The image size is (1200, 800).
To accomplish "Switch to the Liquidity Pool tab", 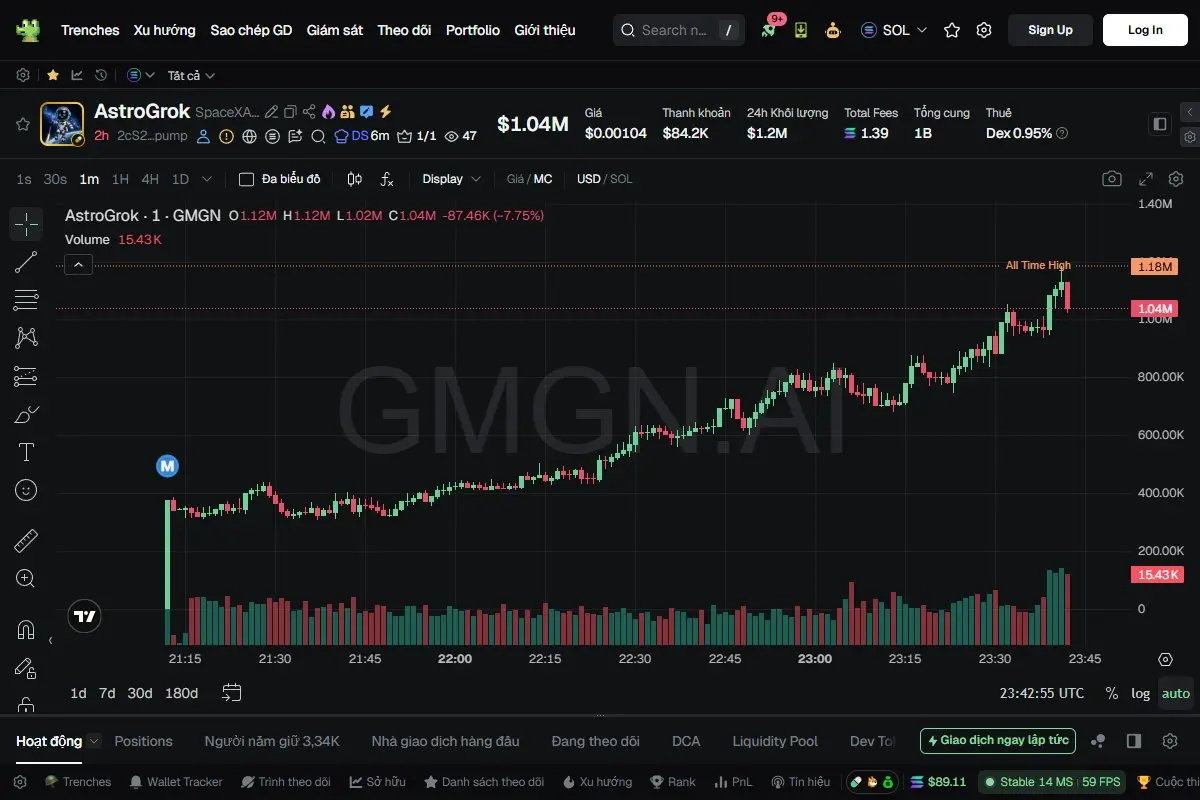I will point(775,741).
